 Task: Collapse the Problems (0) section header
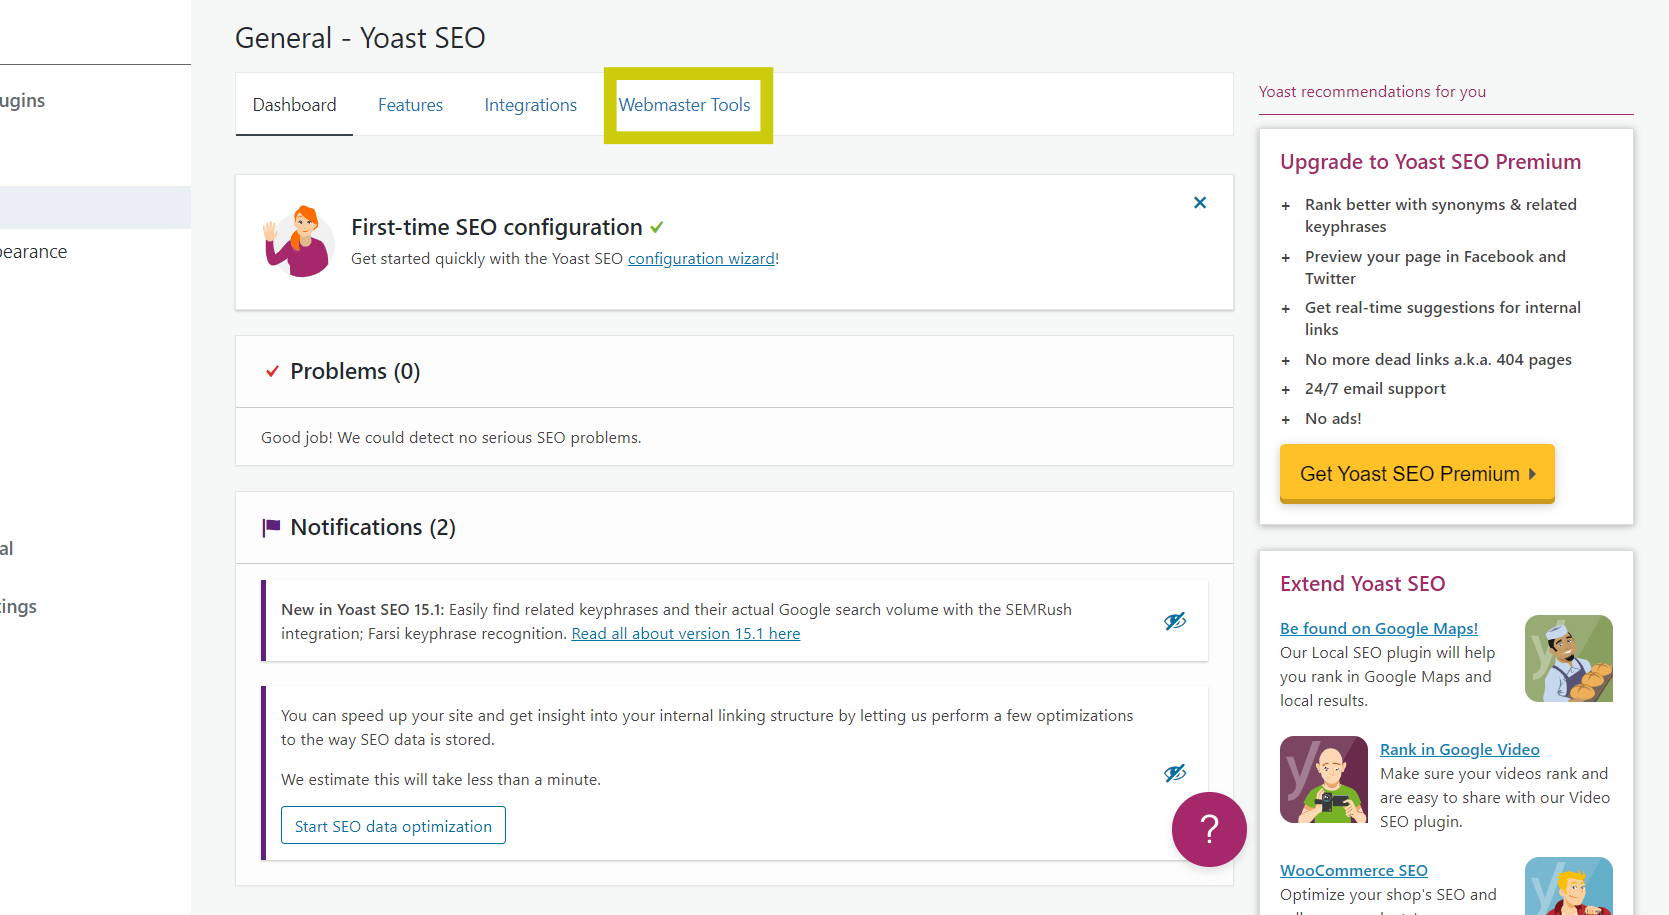click(734, 372)
